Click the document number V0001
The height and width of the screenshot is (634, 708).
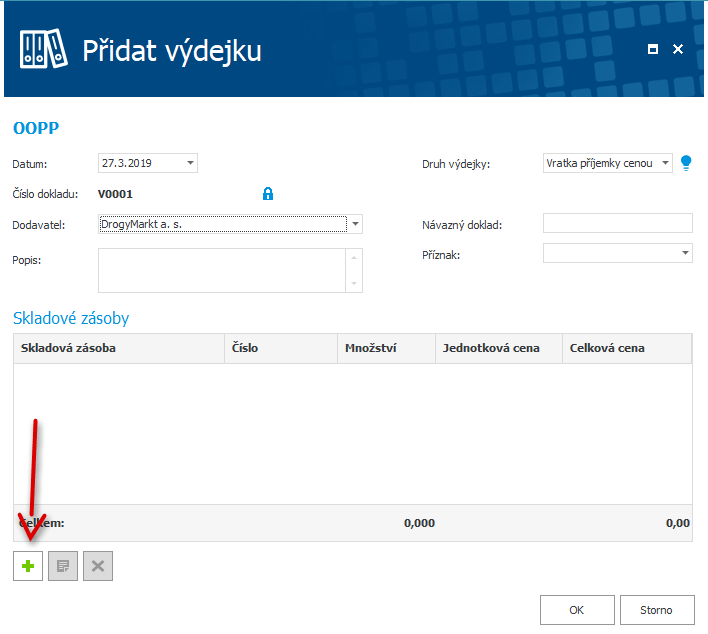click(115, 194)
